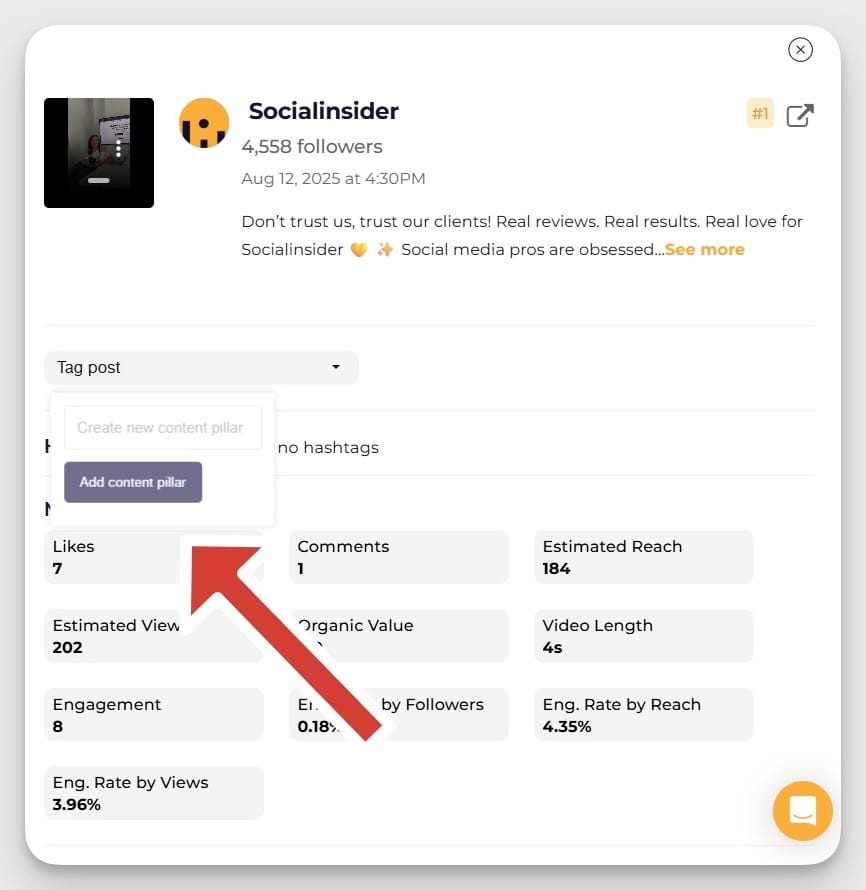Select the Engagement metric card

tap(154, 715)
